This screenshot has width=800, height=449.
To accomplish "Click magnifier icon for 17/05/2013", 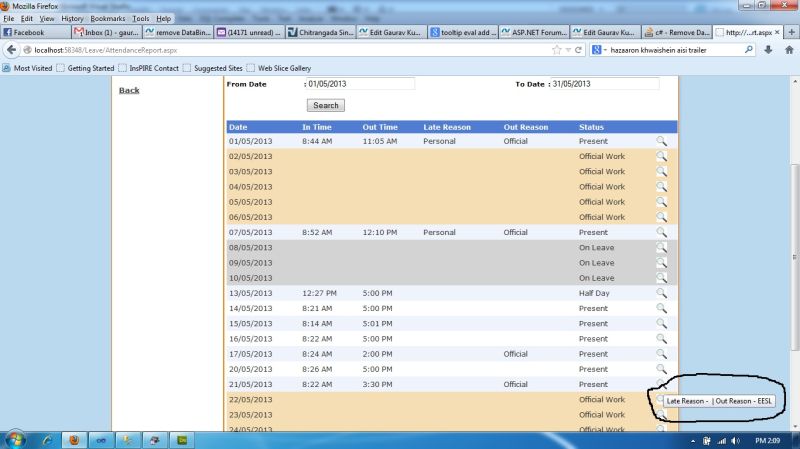I will click(x=661, y=354).
